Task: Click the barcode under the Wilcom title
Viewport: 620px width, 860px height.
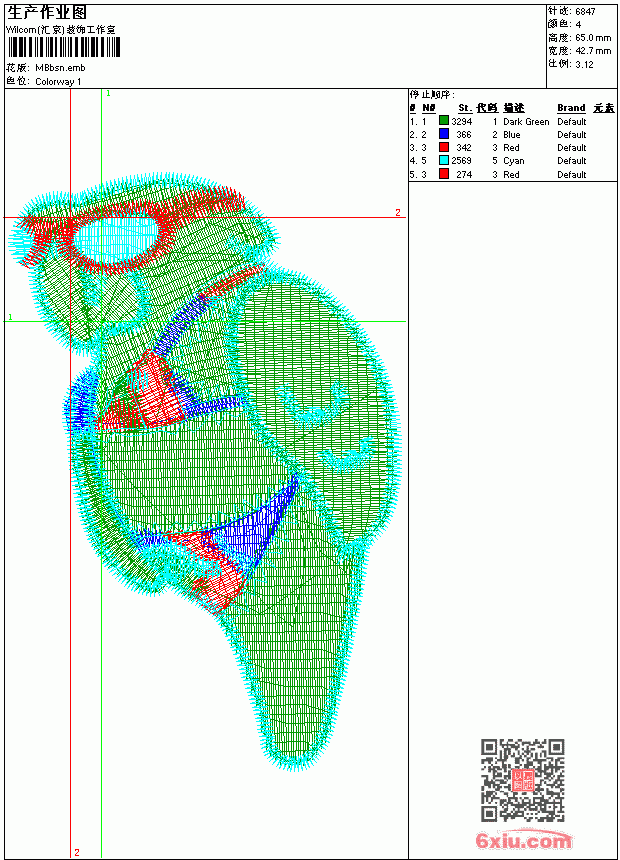Action: click(63, 47)
